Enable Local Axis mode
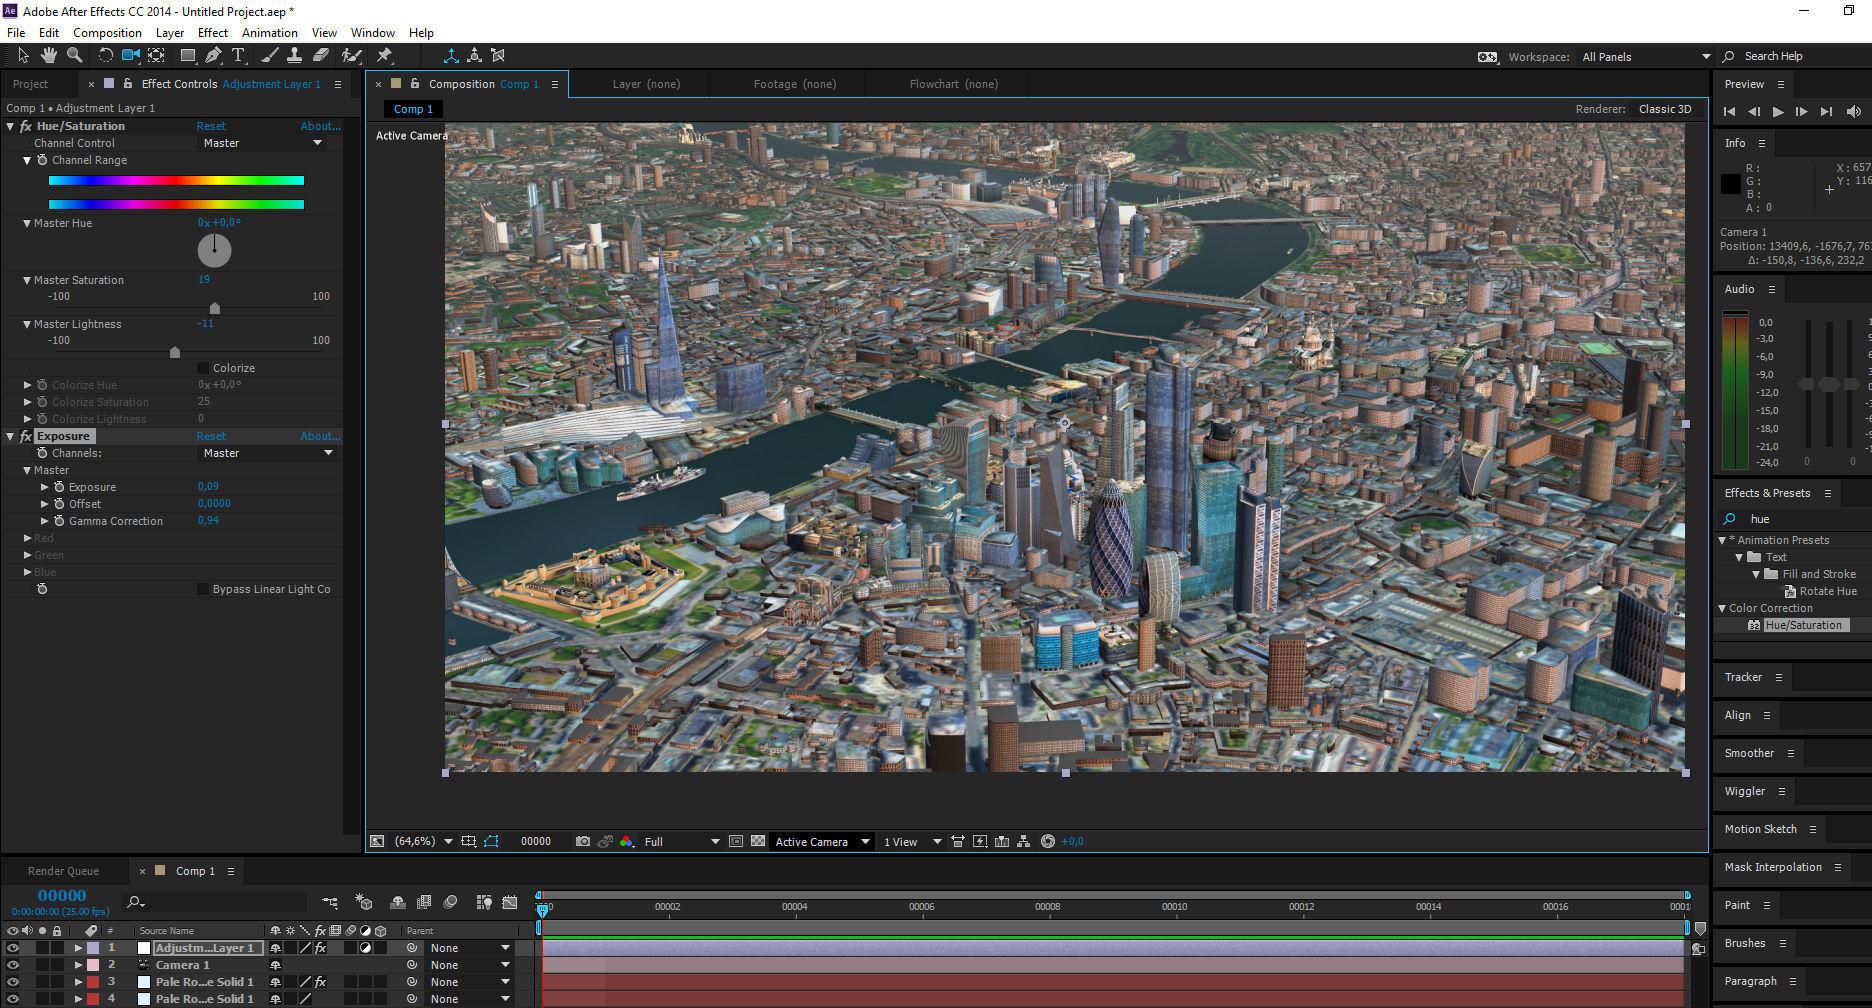The height and width of the screenshot is (1008, 1872). (451, 55)
